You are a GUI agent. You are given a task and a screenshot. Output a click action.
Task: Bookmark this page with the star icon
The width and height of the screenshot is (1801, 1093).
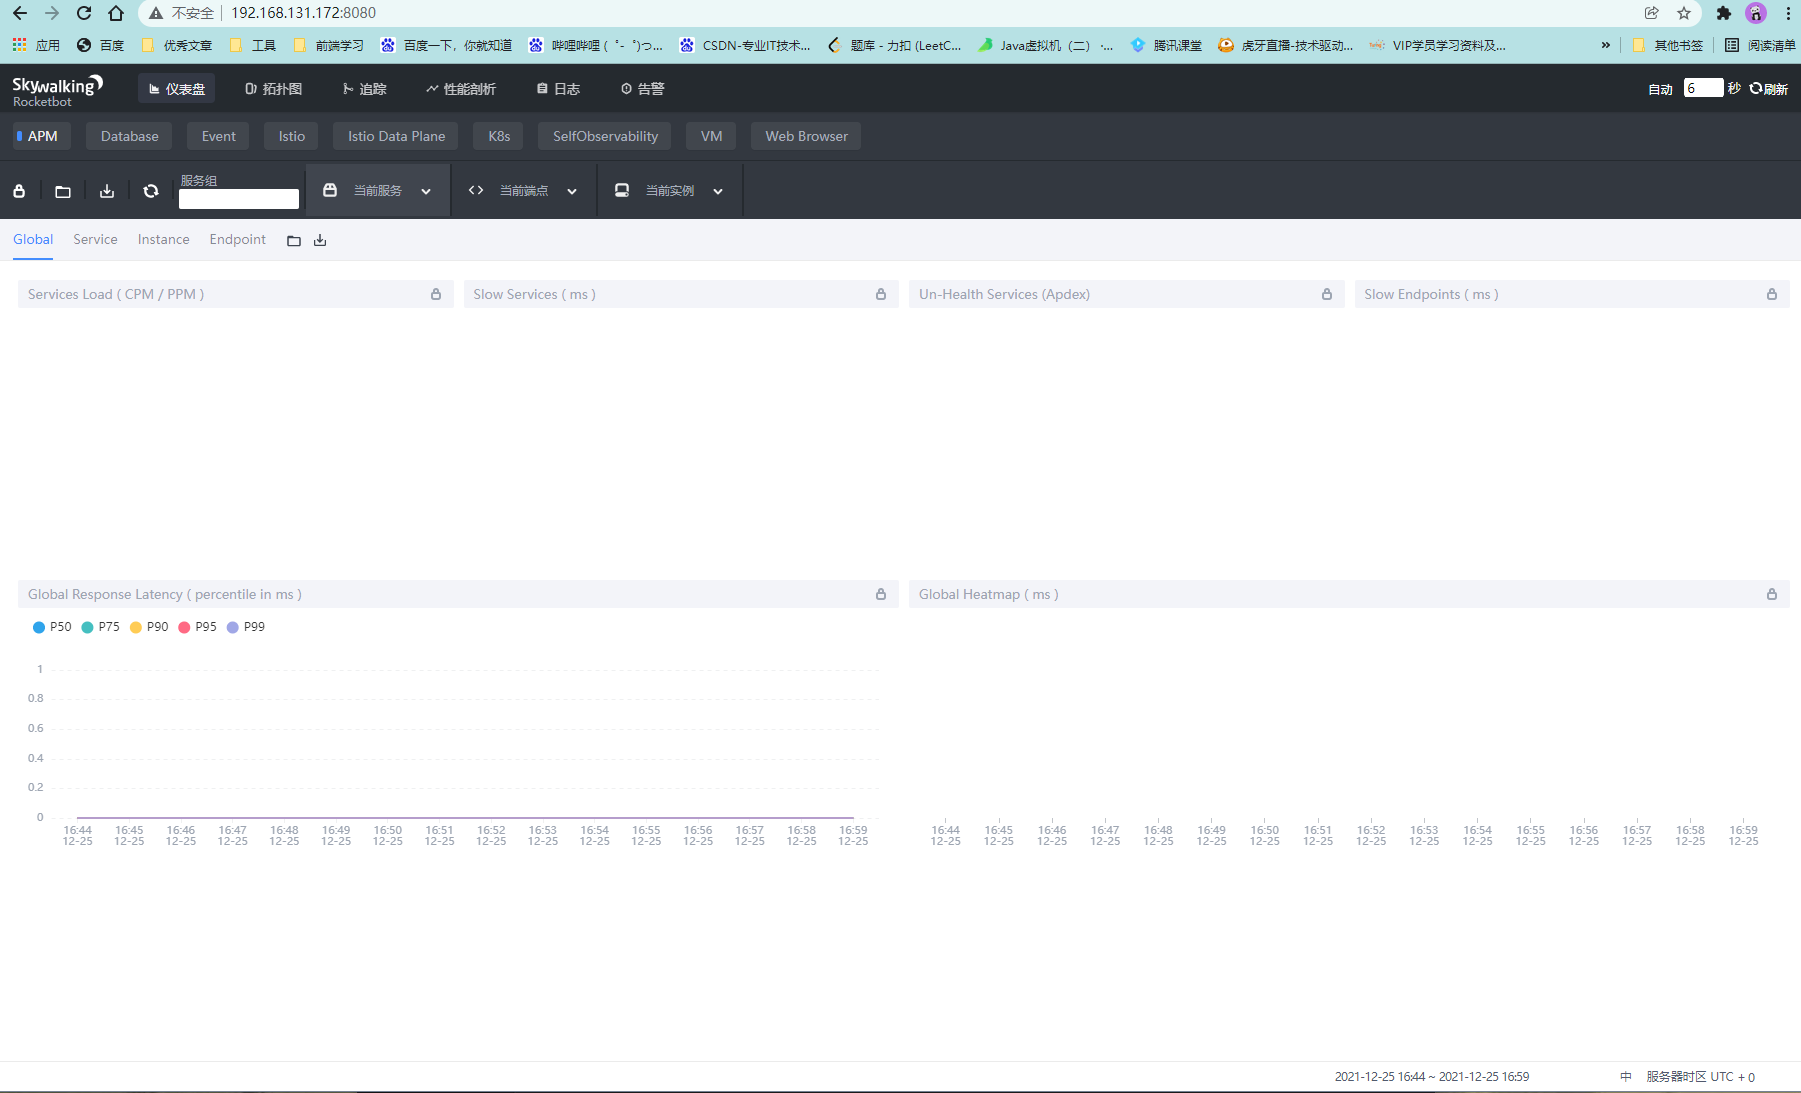pyautogui.click(x=1684, y=13)
